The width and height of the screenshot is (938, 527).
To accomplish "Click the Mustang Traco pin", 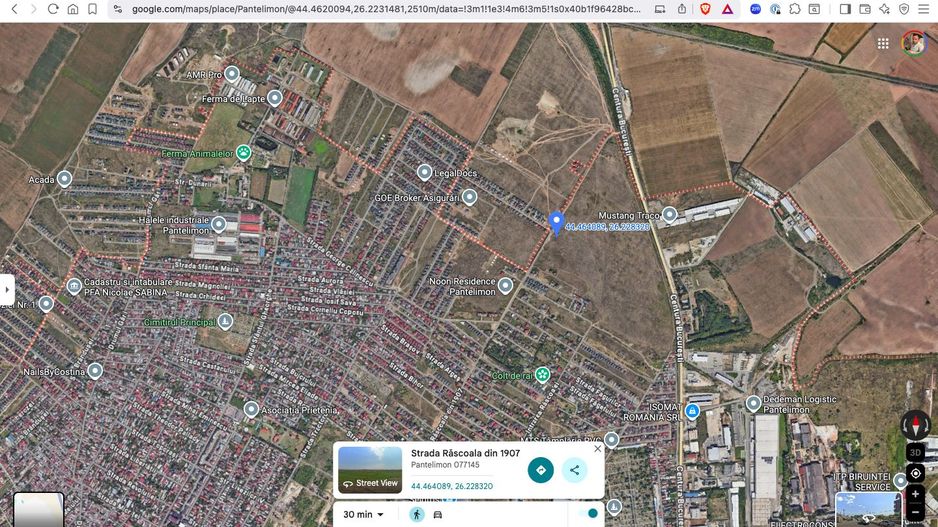I will (669, 215).
